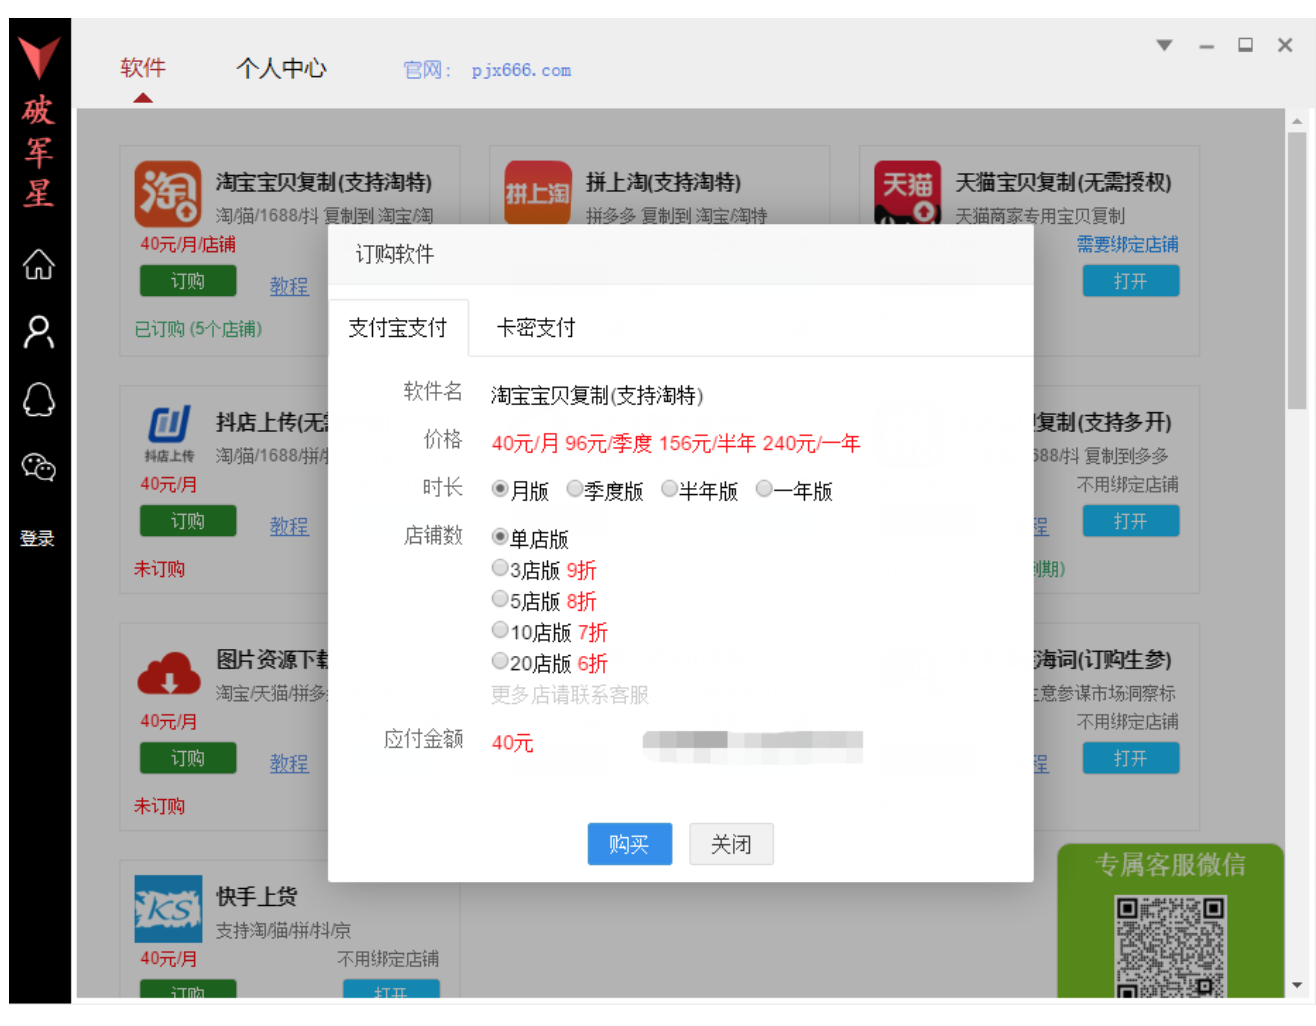Image resolution: width=1316 pixels, height=1026 pixels.
Task: Open 教程 link for 淘宝宝贝复制
Action: click(289, 286)
